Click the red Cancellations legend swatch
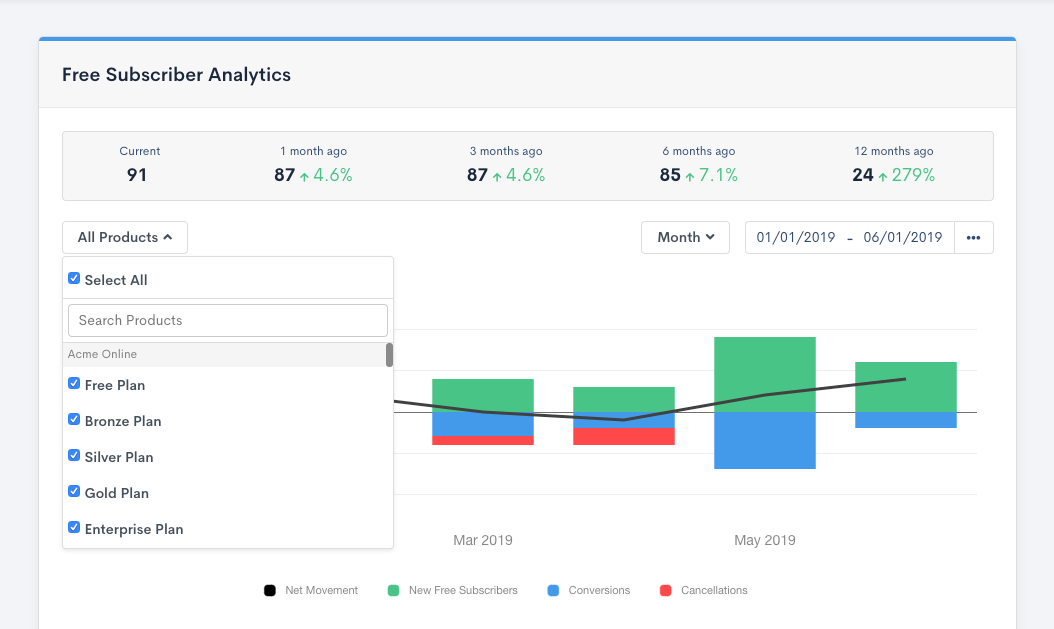Viewport: 1054px width, 629px height. 665,590
